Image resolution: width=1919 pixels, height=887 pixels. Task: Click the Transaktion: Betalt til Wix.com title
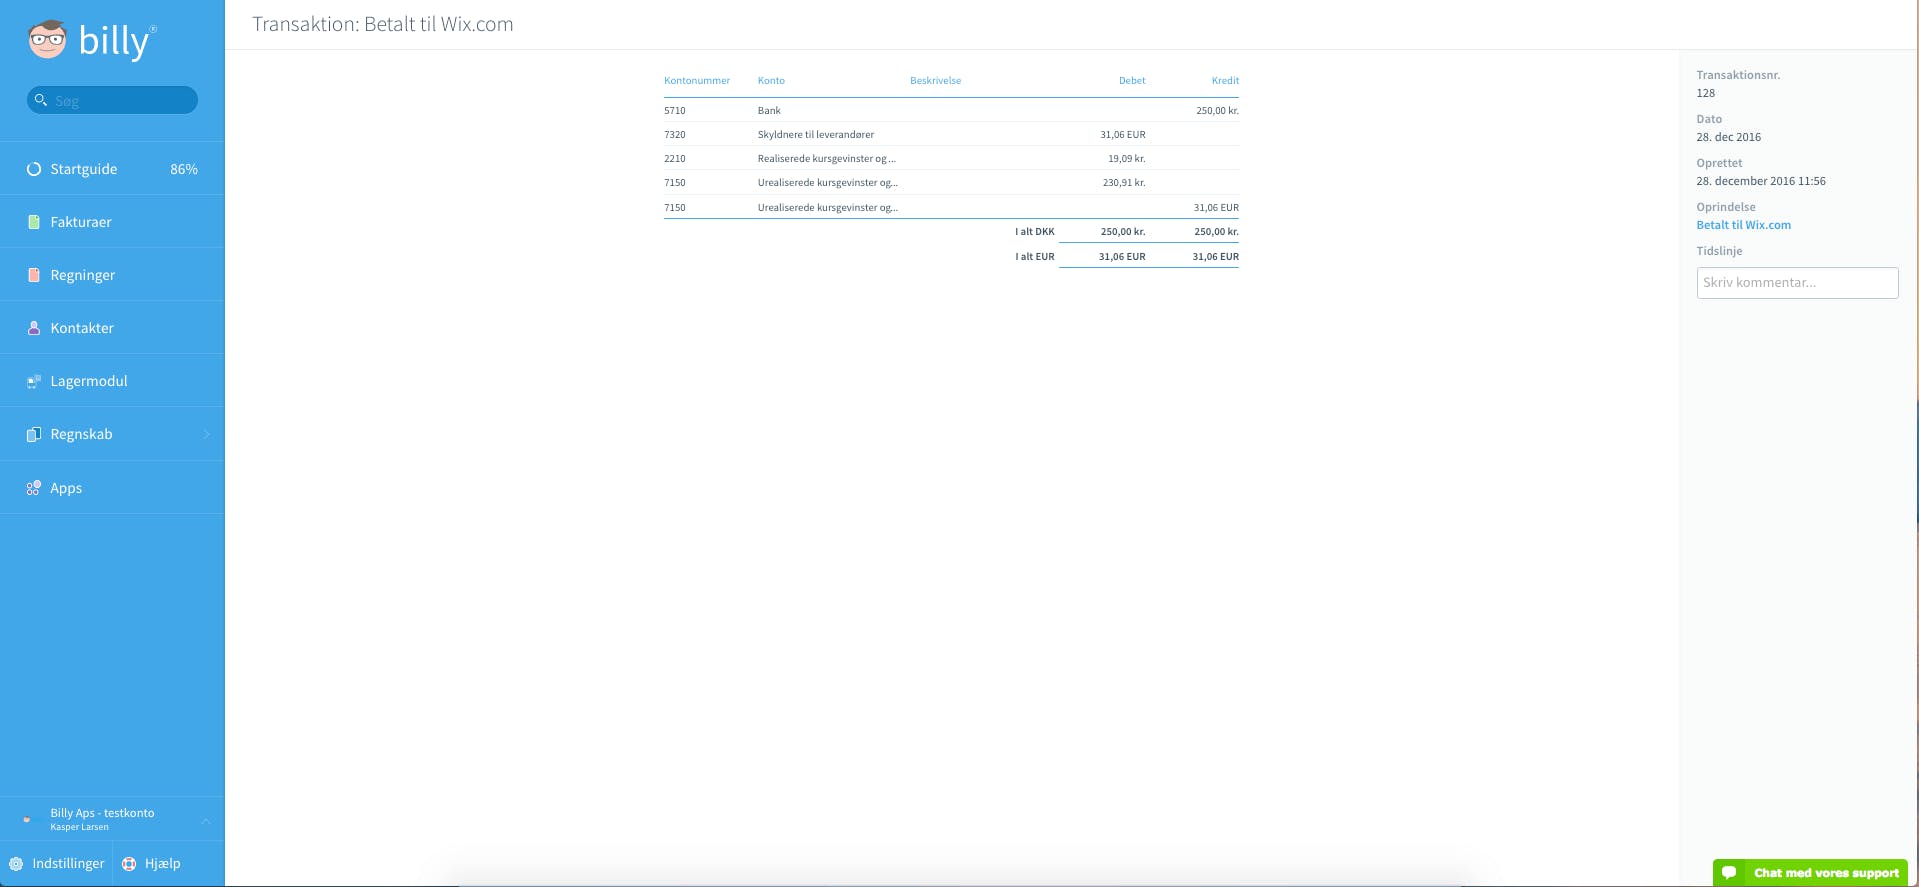383,24
